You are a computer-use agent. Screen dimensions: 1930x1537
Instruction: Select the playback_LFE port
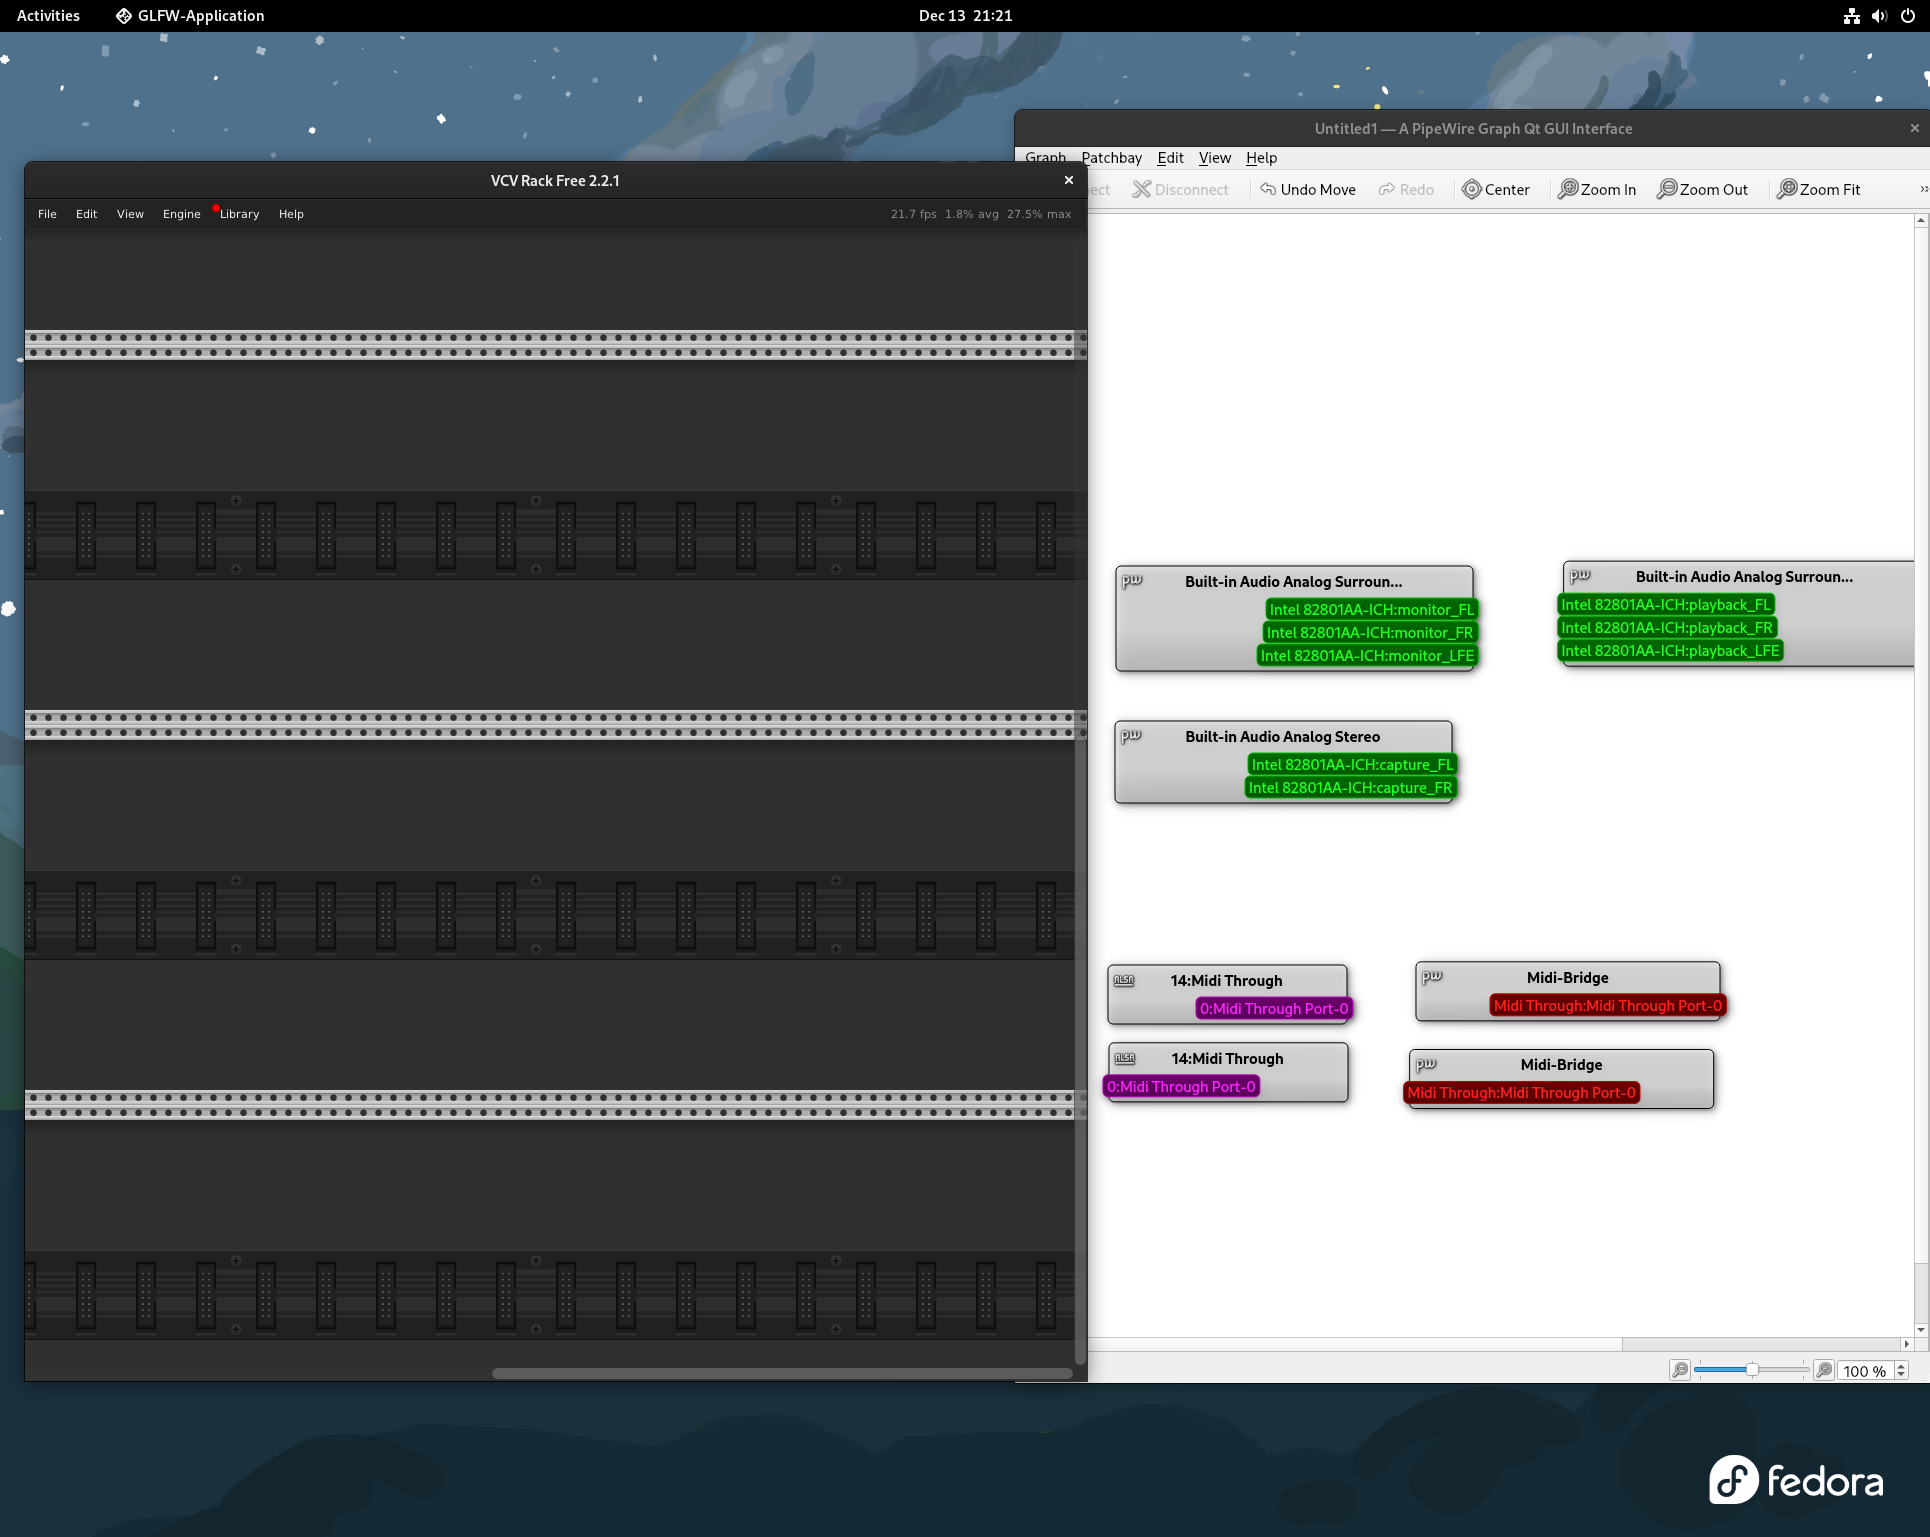1670,651
